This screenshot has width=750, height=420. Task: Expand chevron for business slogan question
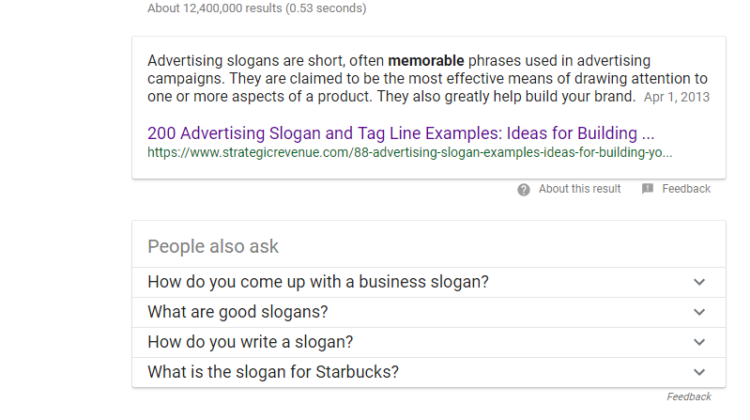tap(699, 282)
